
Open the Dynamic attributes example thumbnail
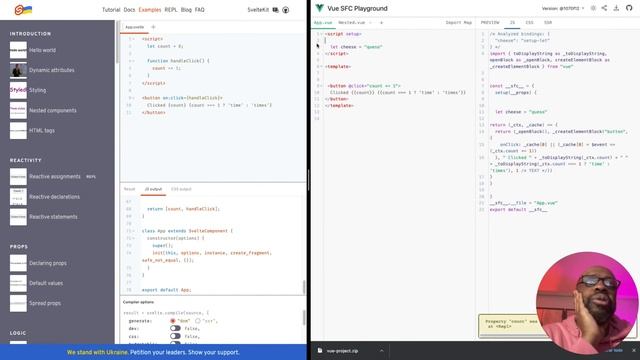tap(18, 70)
